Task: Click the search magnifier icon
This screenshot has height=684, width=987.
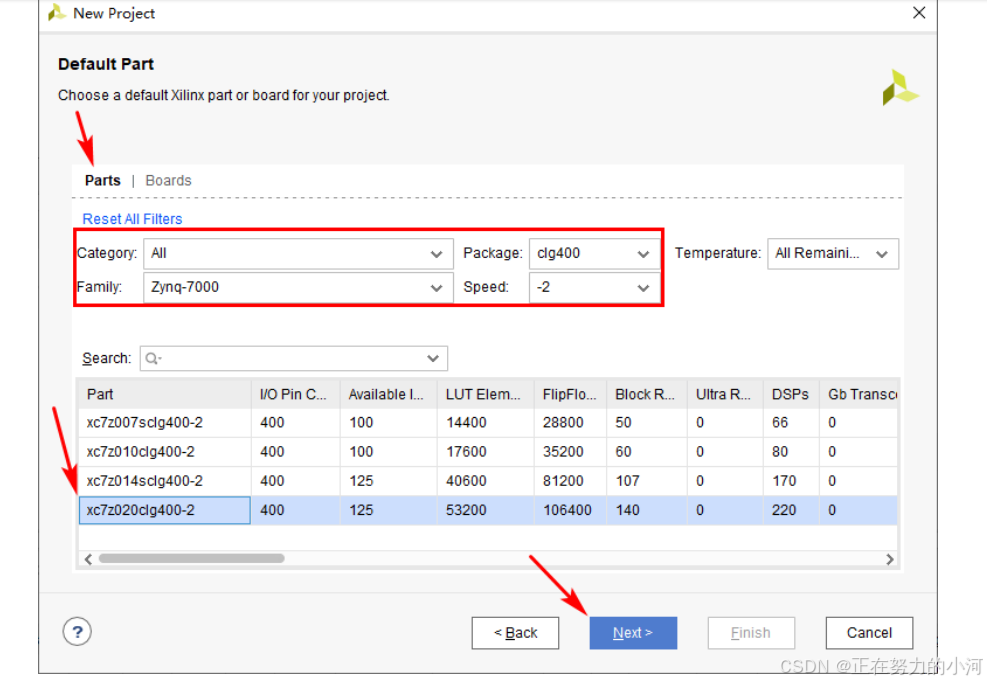Action: (152, 358)
